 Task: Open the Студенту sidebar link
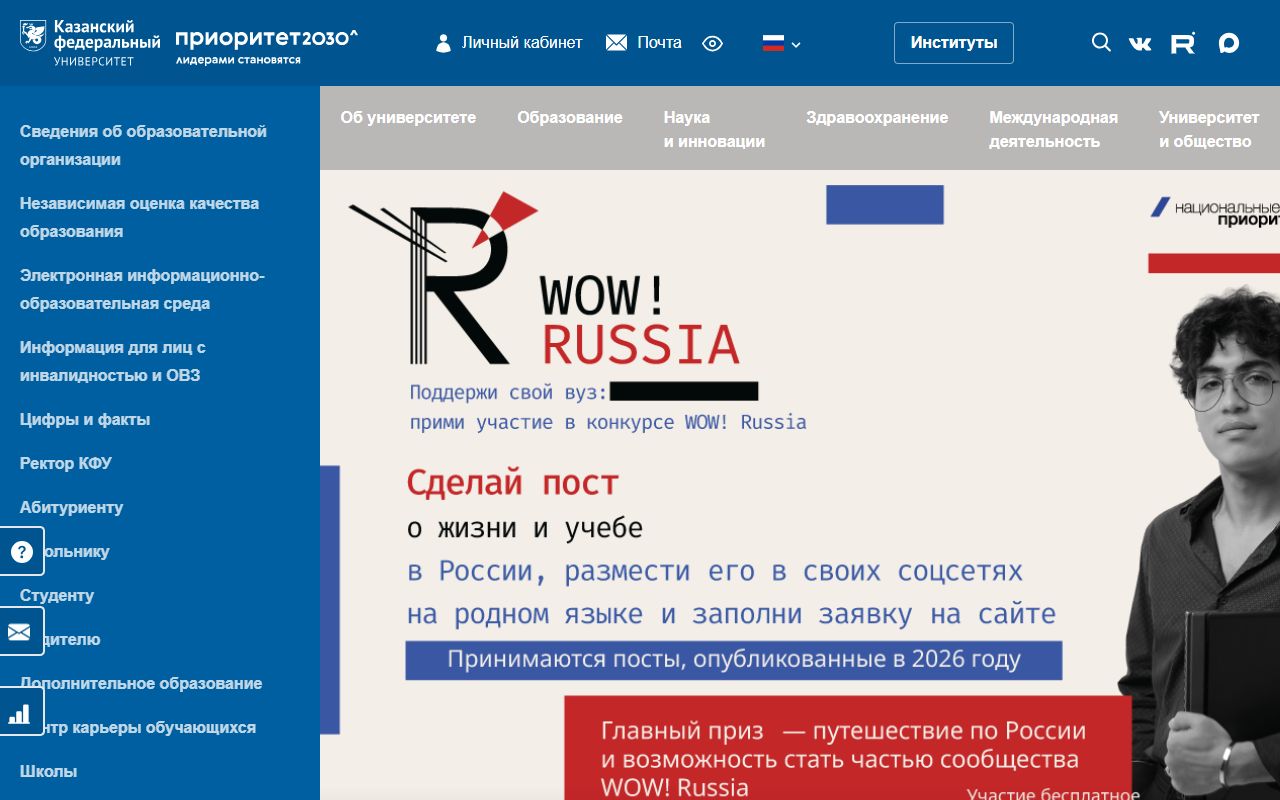click(57, 595)
